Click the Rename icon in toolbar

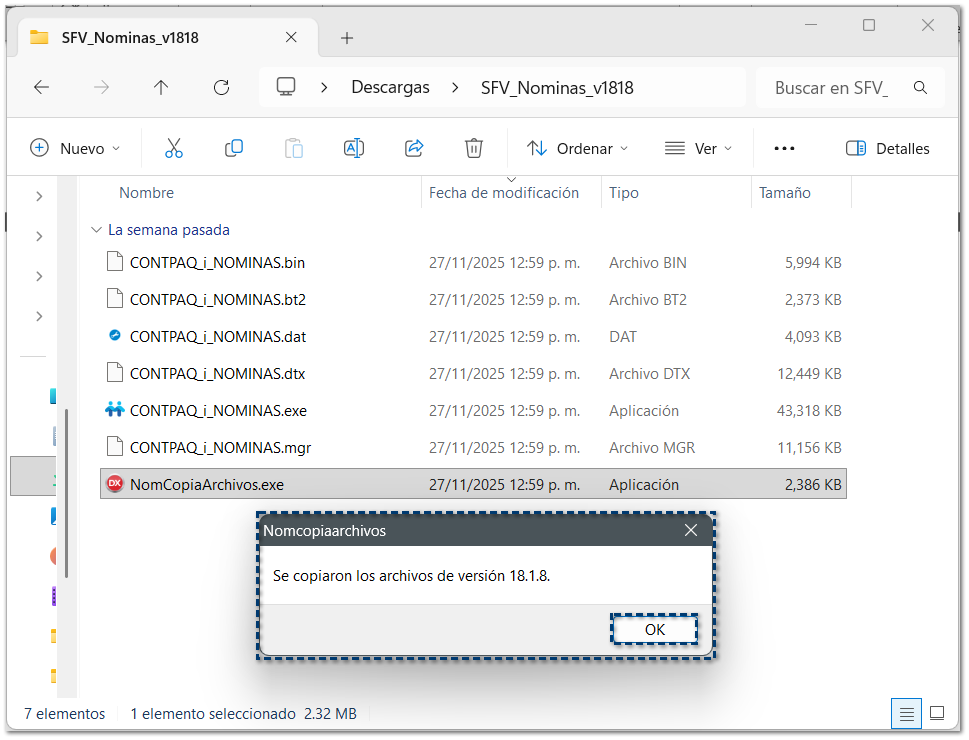coord(353,148)
